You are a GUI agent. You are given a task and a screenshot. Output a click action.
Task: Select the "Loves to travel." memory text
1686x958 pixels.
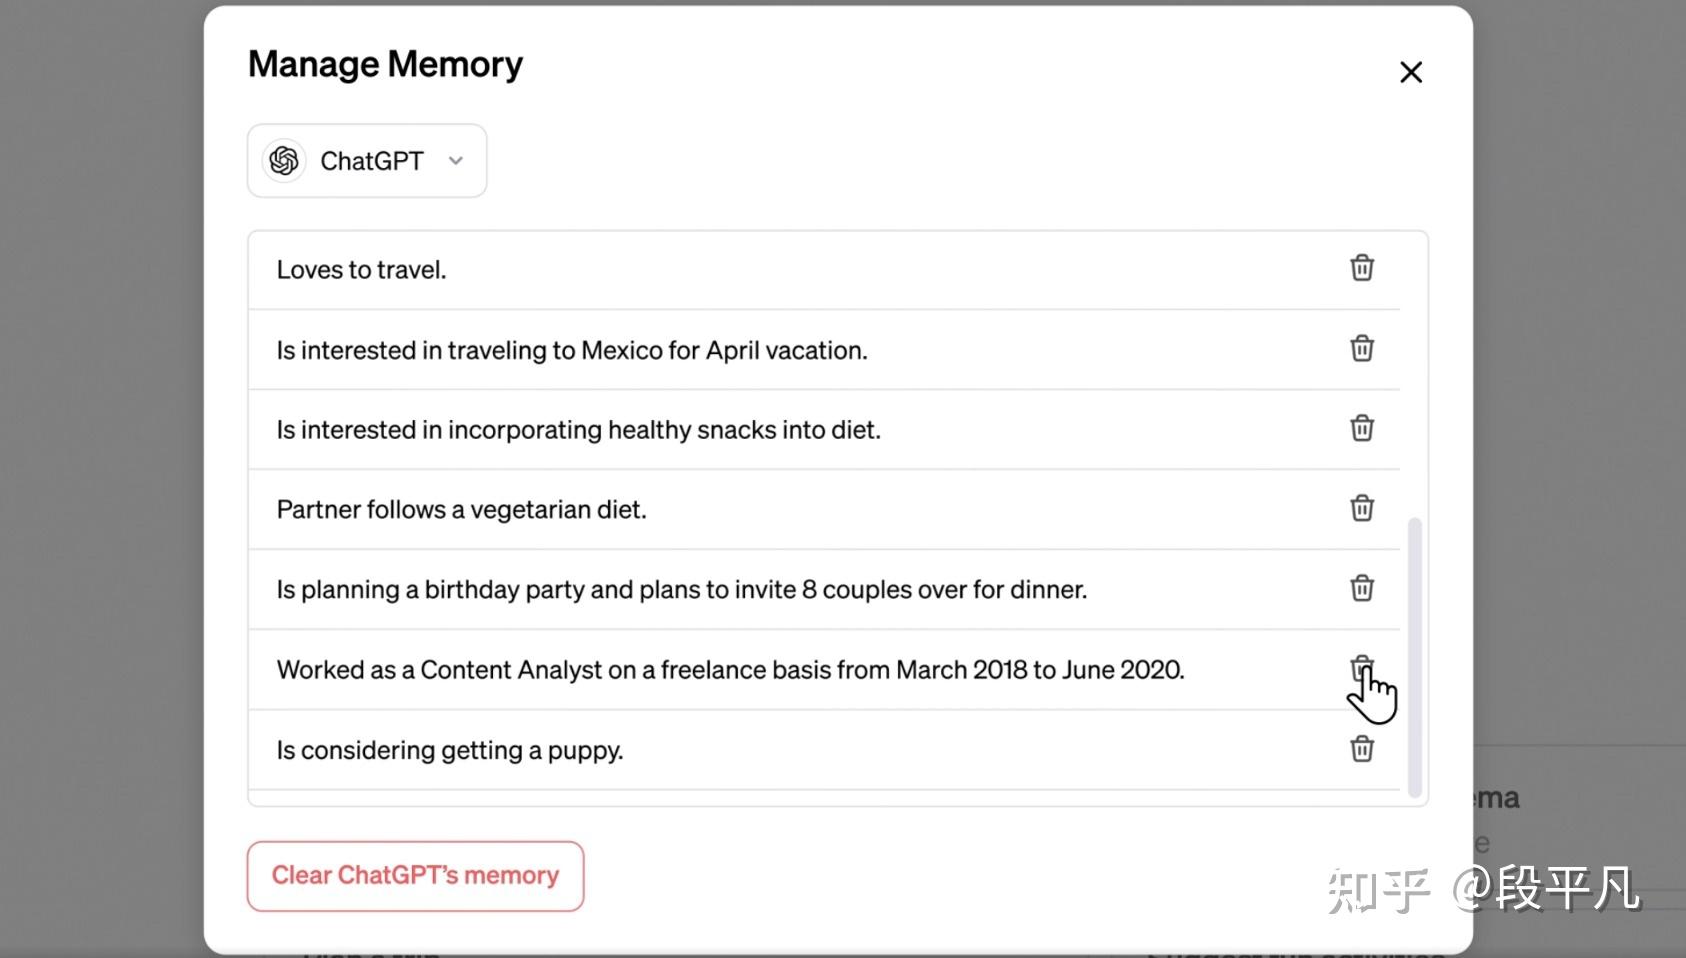[x=361, y=270]
